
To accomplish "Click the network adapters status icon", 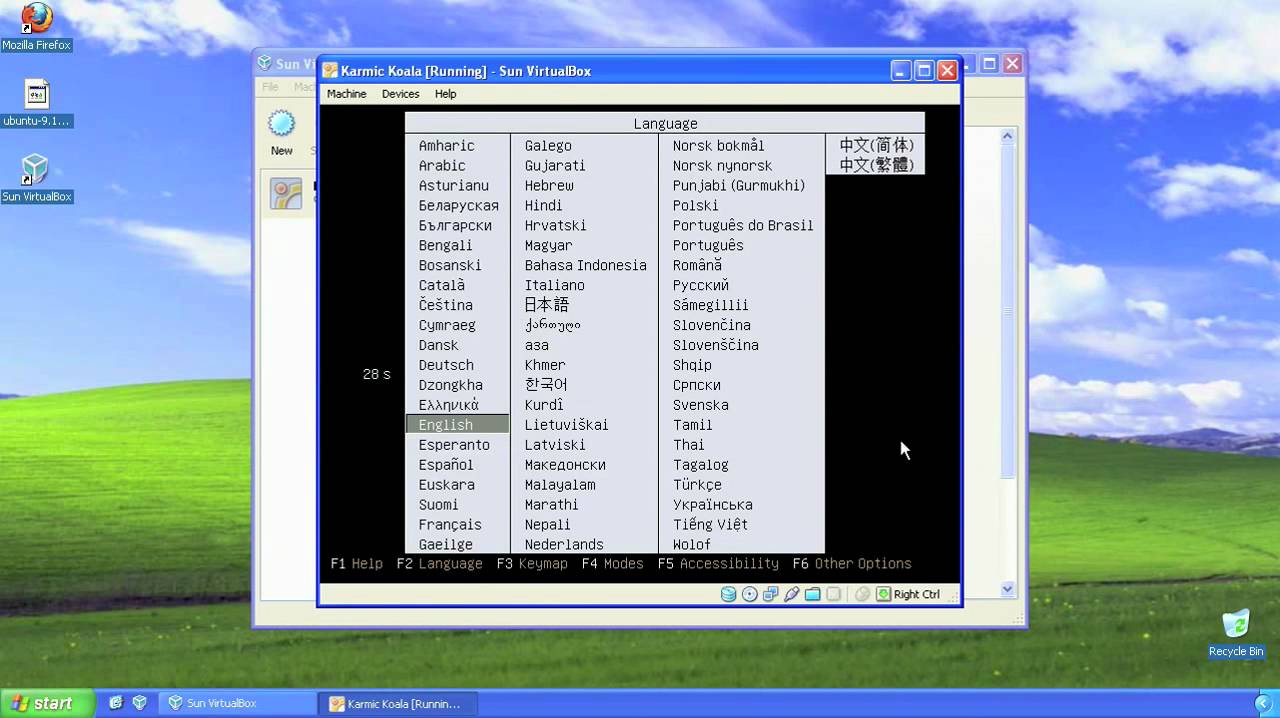I will 770,594.
